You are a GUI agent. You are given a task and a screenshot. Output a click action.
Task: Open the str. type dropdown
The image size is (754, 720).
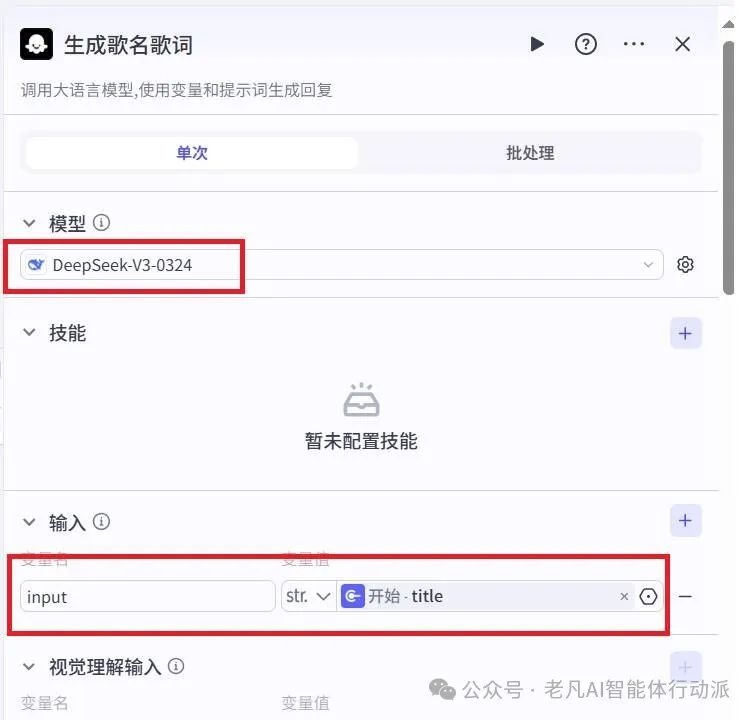tap(308, 596)
